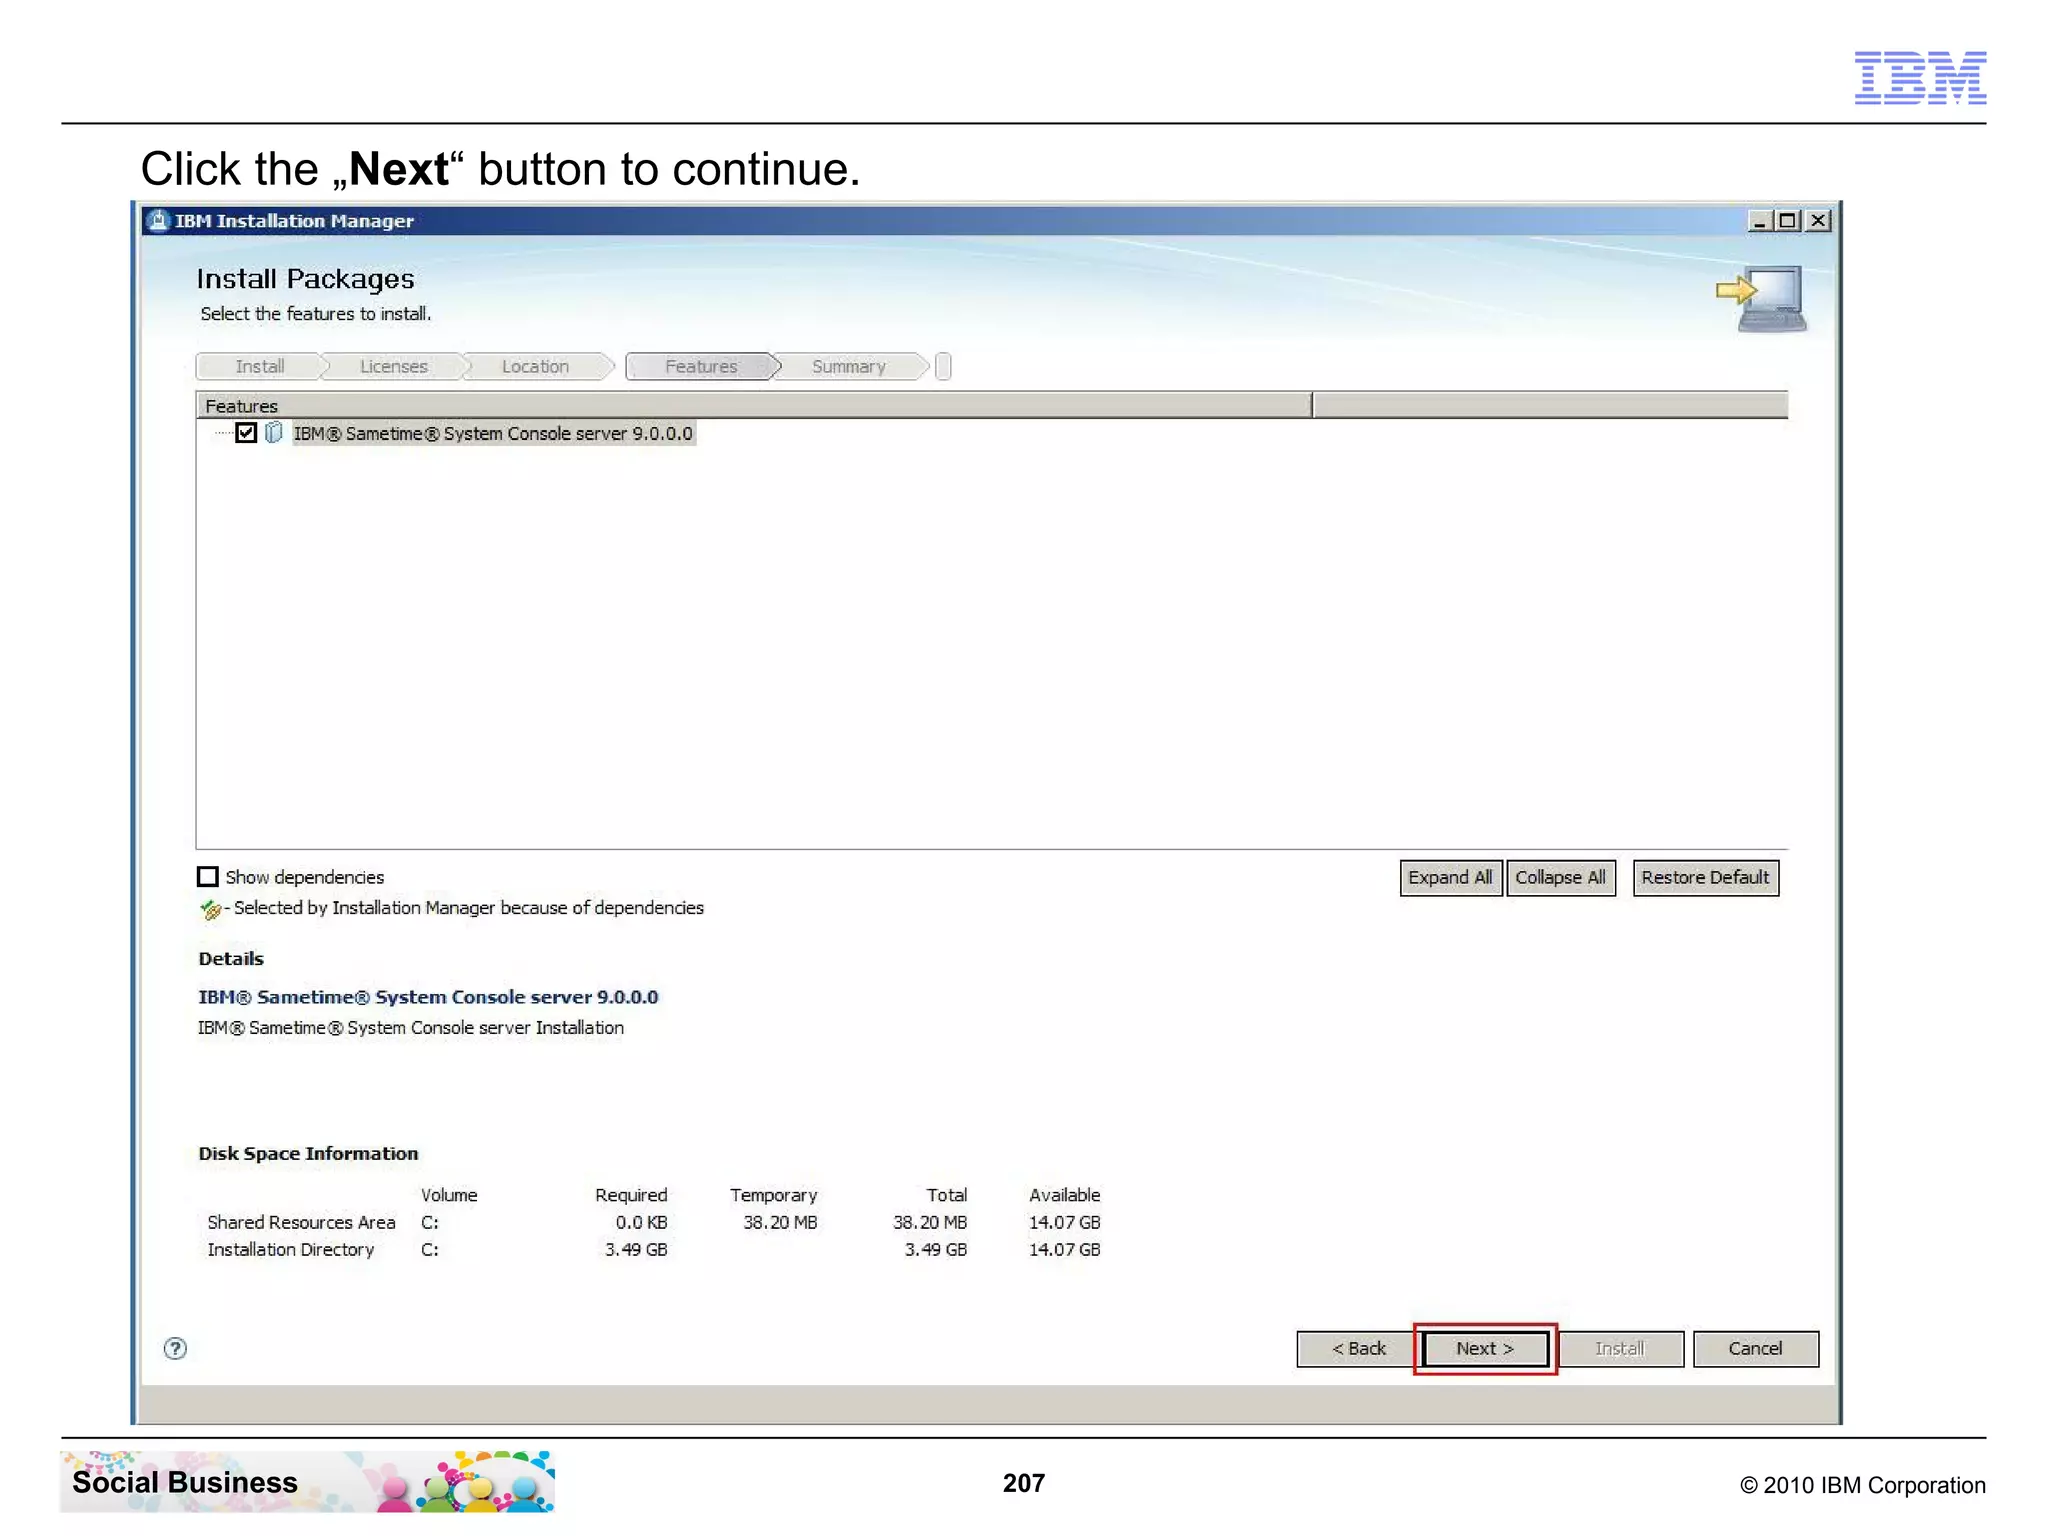The image size is (2048, 1536).
Task: Uncheck Sametime System Console server checkbox
Action: pos(246,433)
